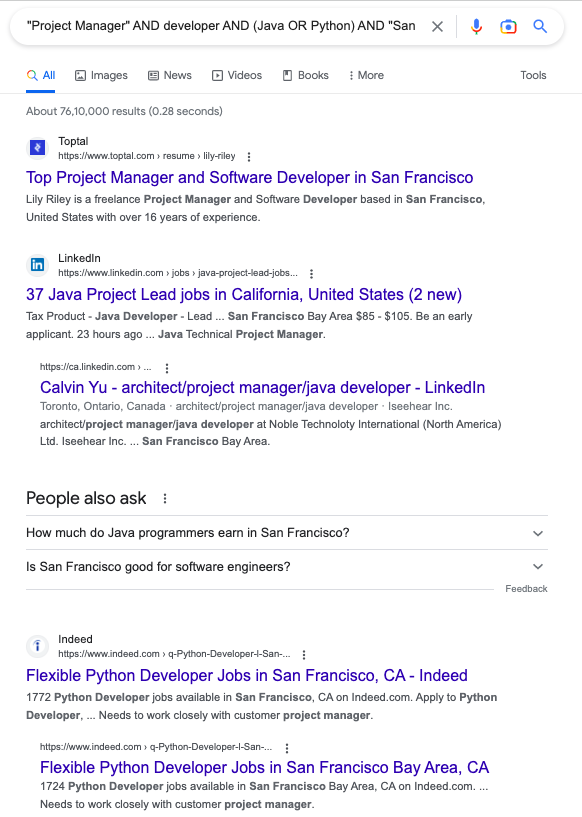Viewport: 582px width, 817px height.
Task: Open Top Project Manager and Software Developer result
Action: point(250,177)
